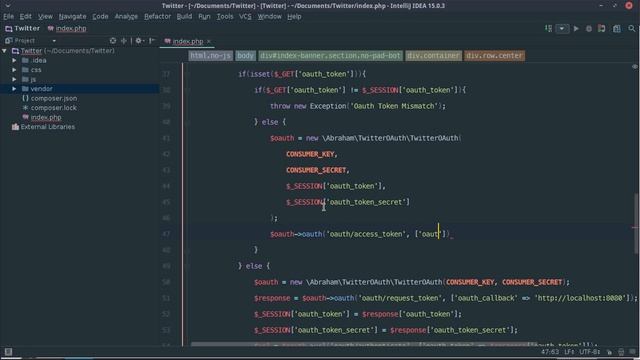Select the index.php editor tab

[188, 41]
